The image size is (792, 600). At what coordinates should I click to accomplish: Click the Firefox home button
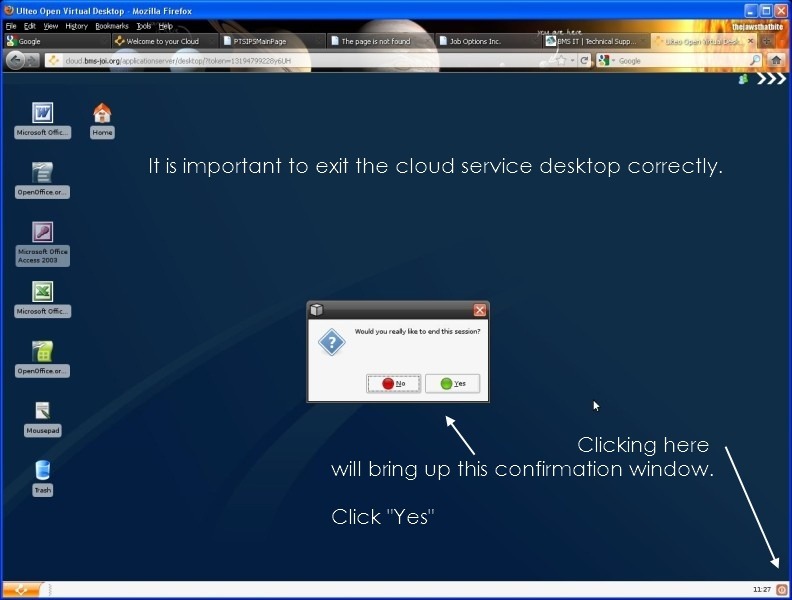click(775, 60)
